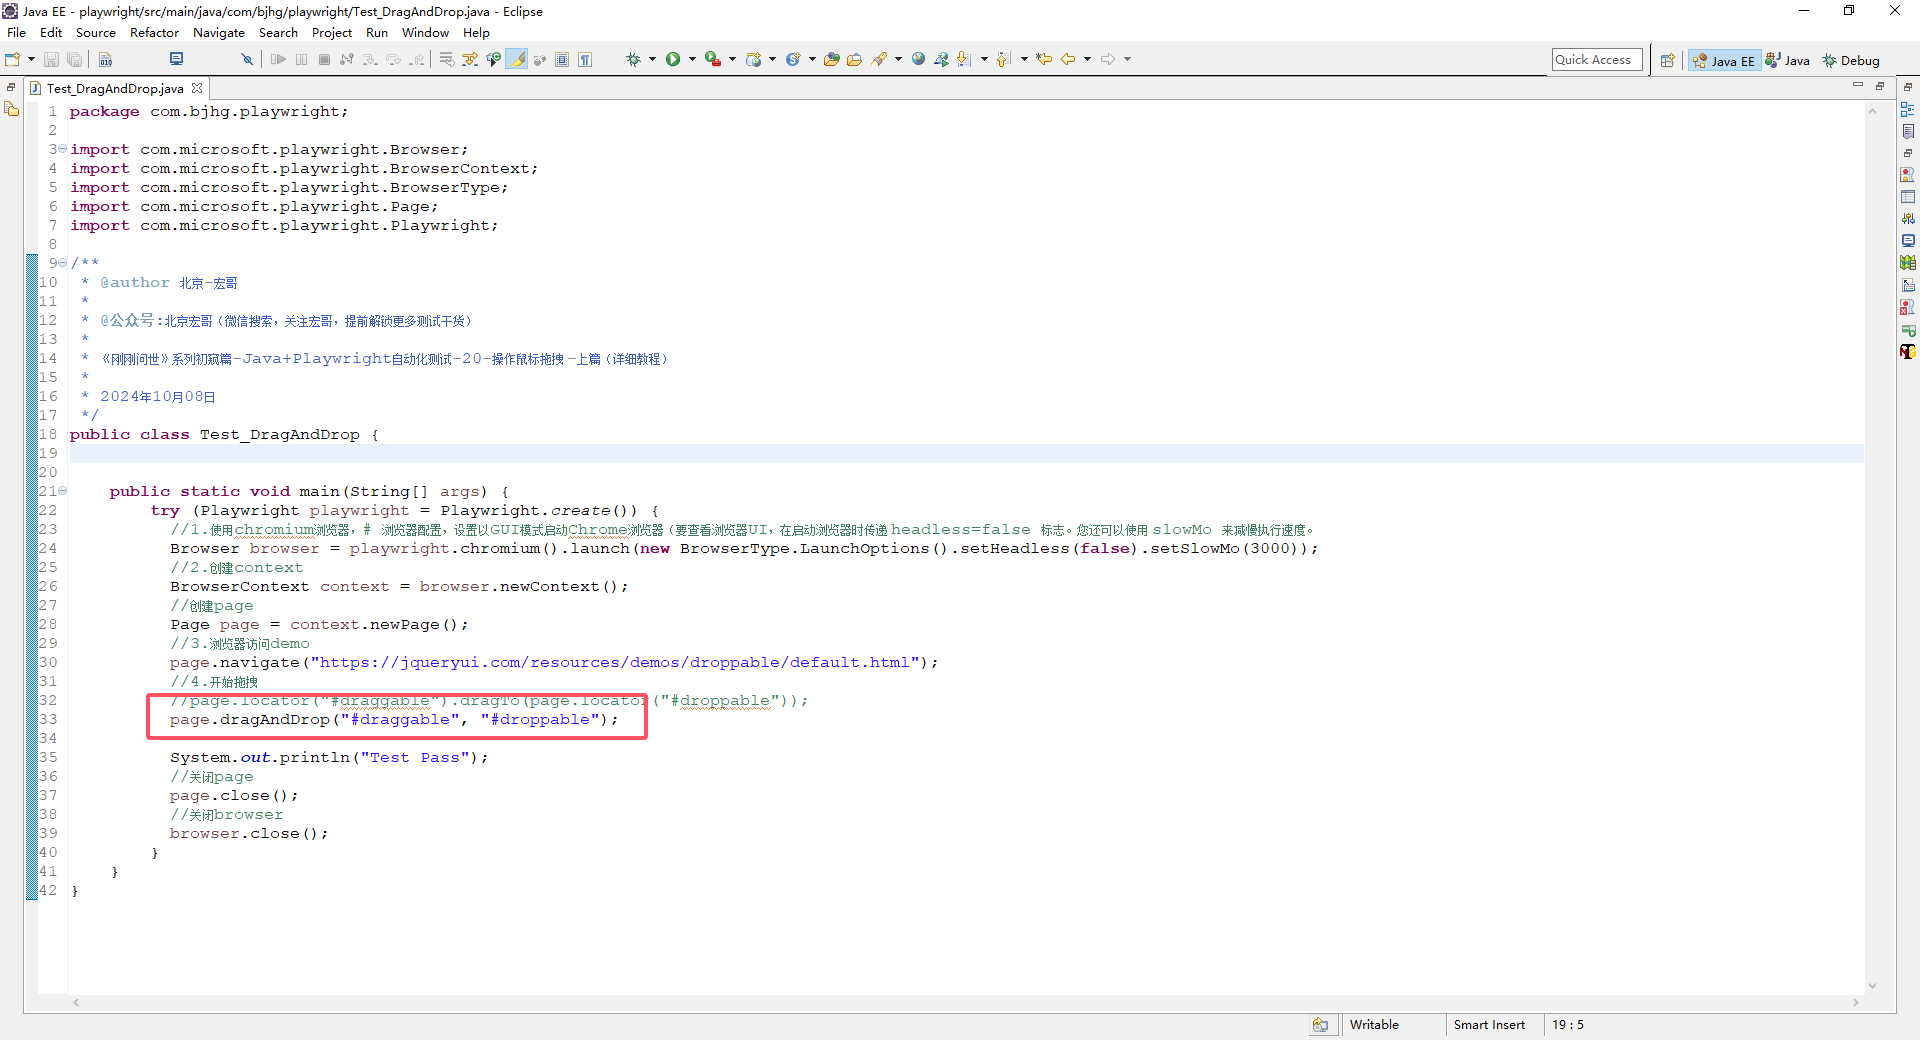Image resolution: width=1920 pixels, height=1040 pixels.
Task: Click the editor vertical scrollbar track
Action: (1872, 600)
